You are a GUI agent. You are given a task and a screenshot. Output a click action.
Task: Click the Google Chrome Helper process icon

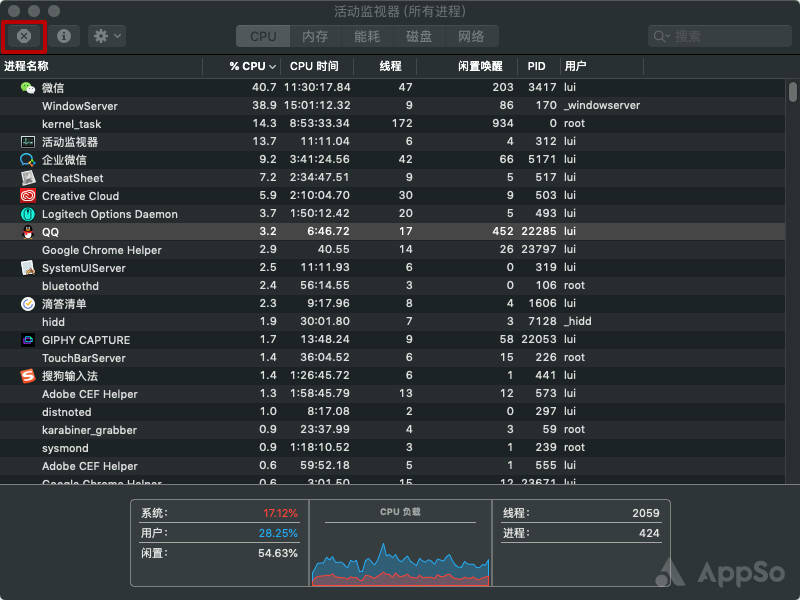pyautogui.click(x=26, y=250)
